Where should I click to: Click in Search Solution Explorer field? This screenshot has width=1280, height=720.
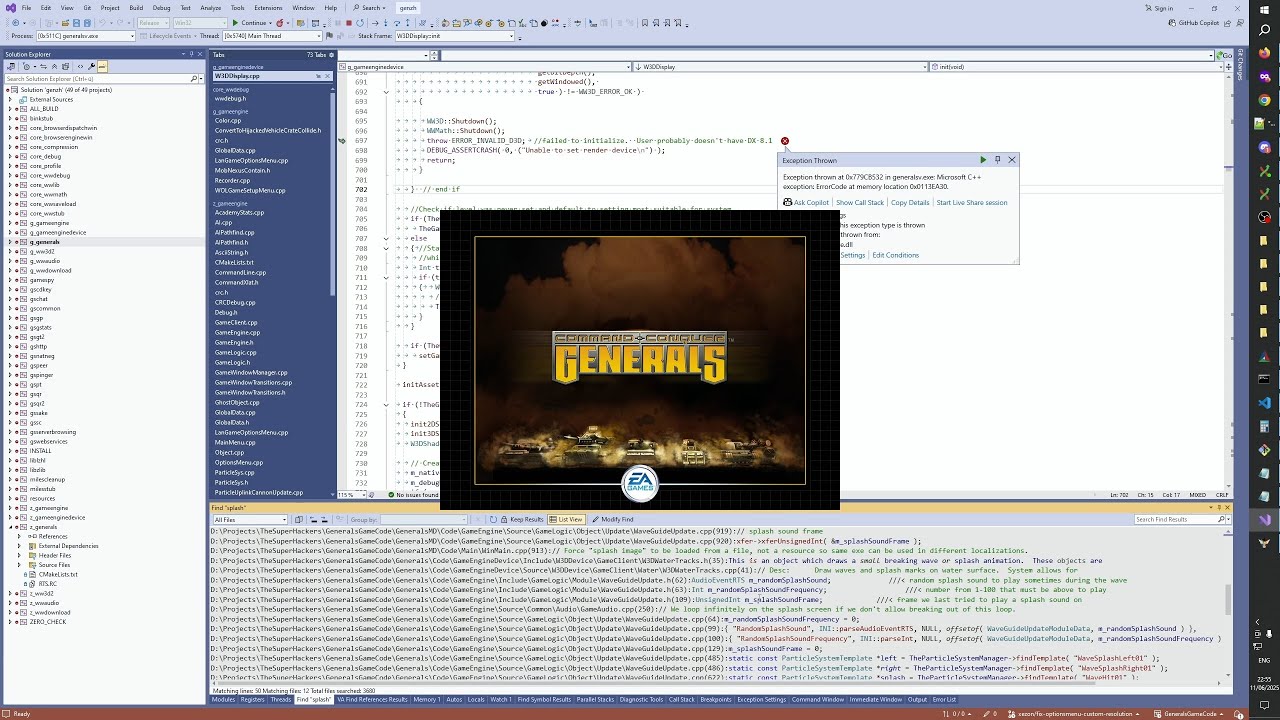coord(97,78)
